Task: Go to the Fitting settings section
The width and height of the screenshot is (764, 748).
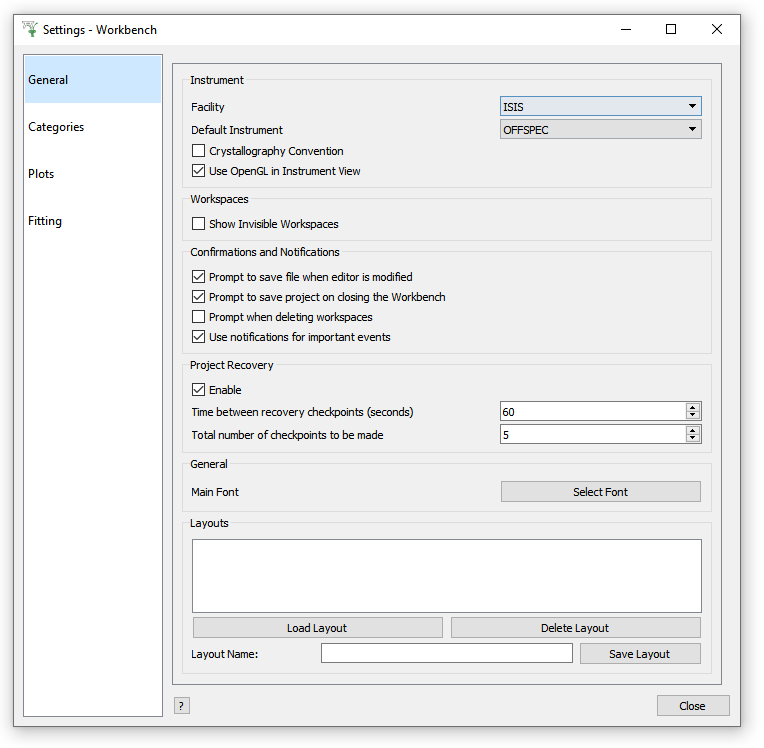Action: click(x=45, y=221)
